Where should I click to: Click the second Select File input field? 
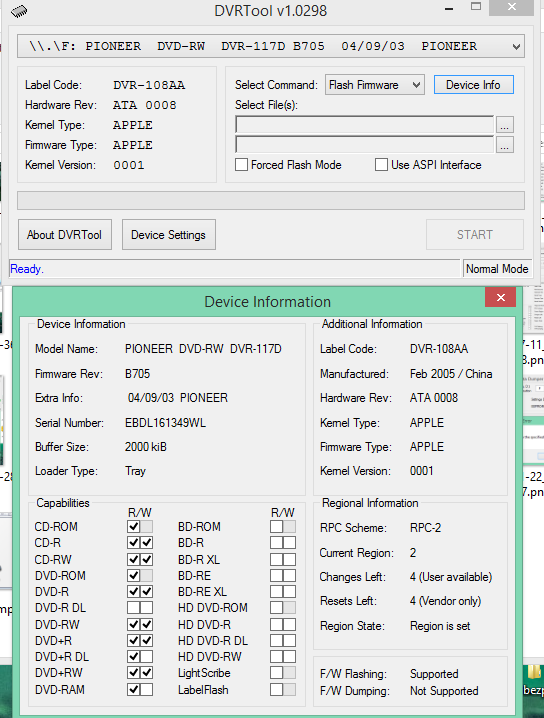pyautogui.click(x=364, y=145)
